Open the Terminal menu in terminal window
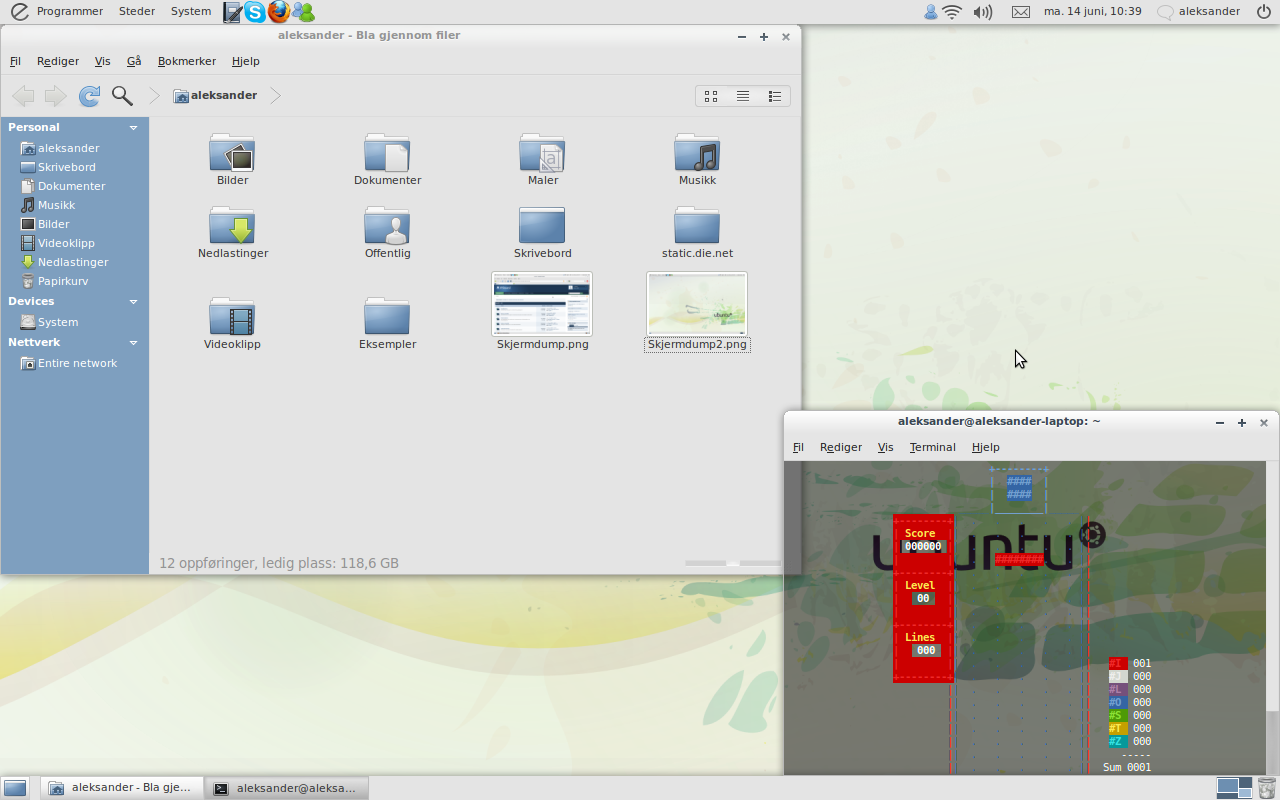This screenshot has height=800, width=1280. click(933, 447)
